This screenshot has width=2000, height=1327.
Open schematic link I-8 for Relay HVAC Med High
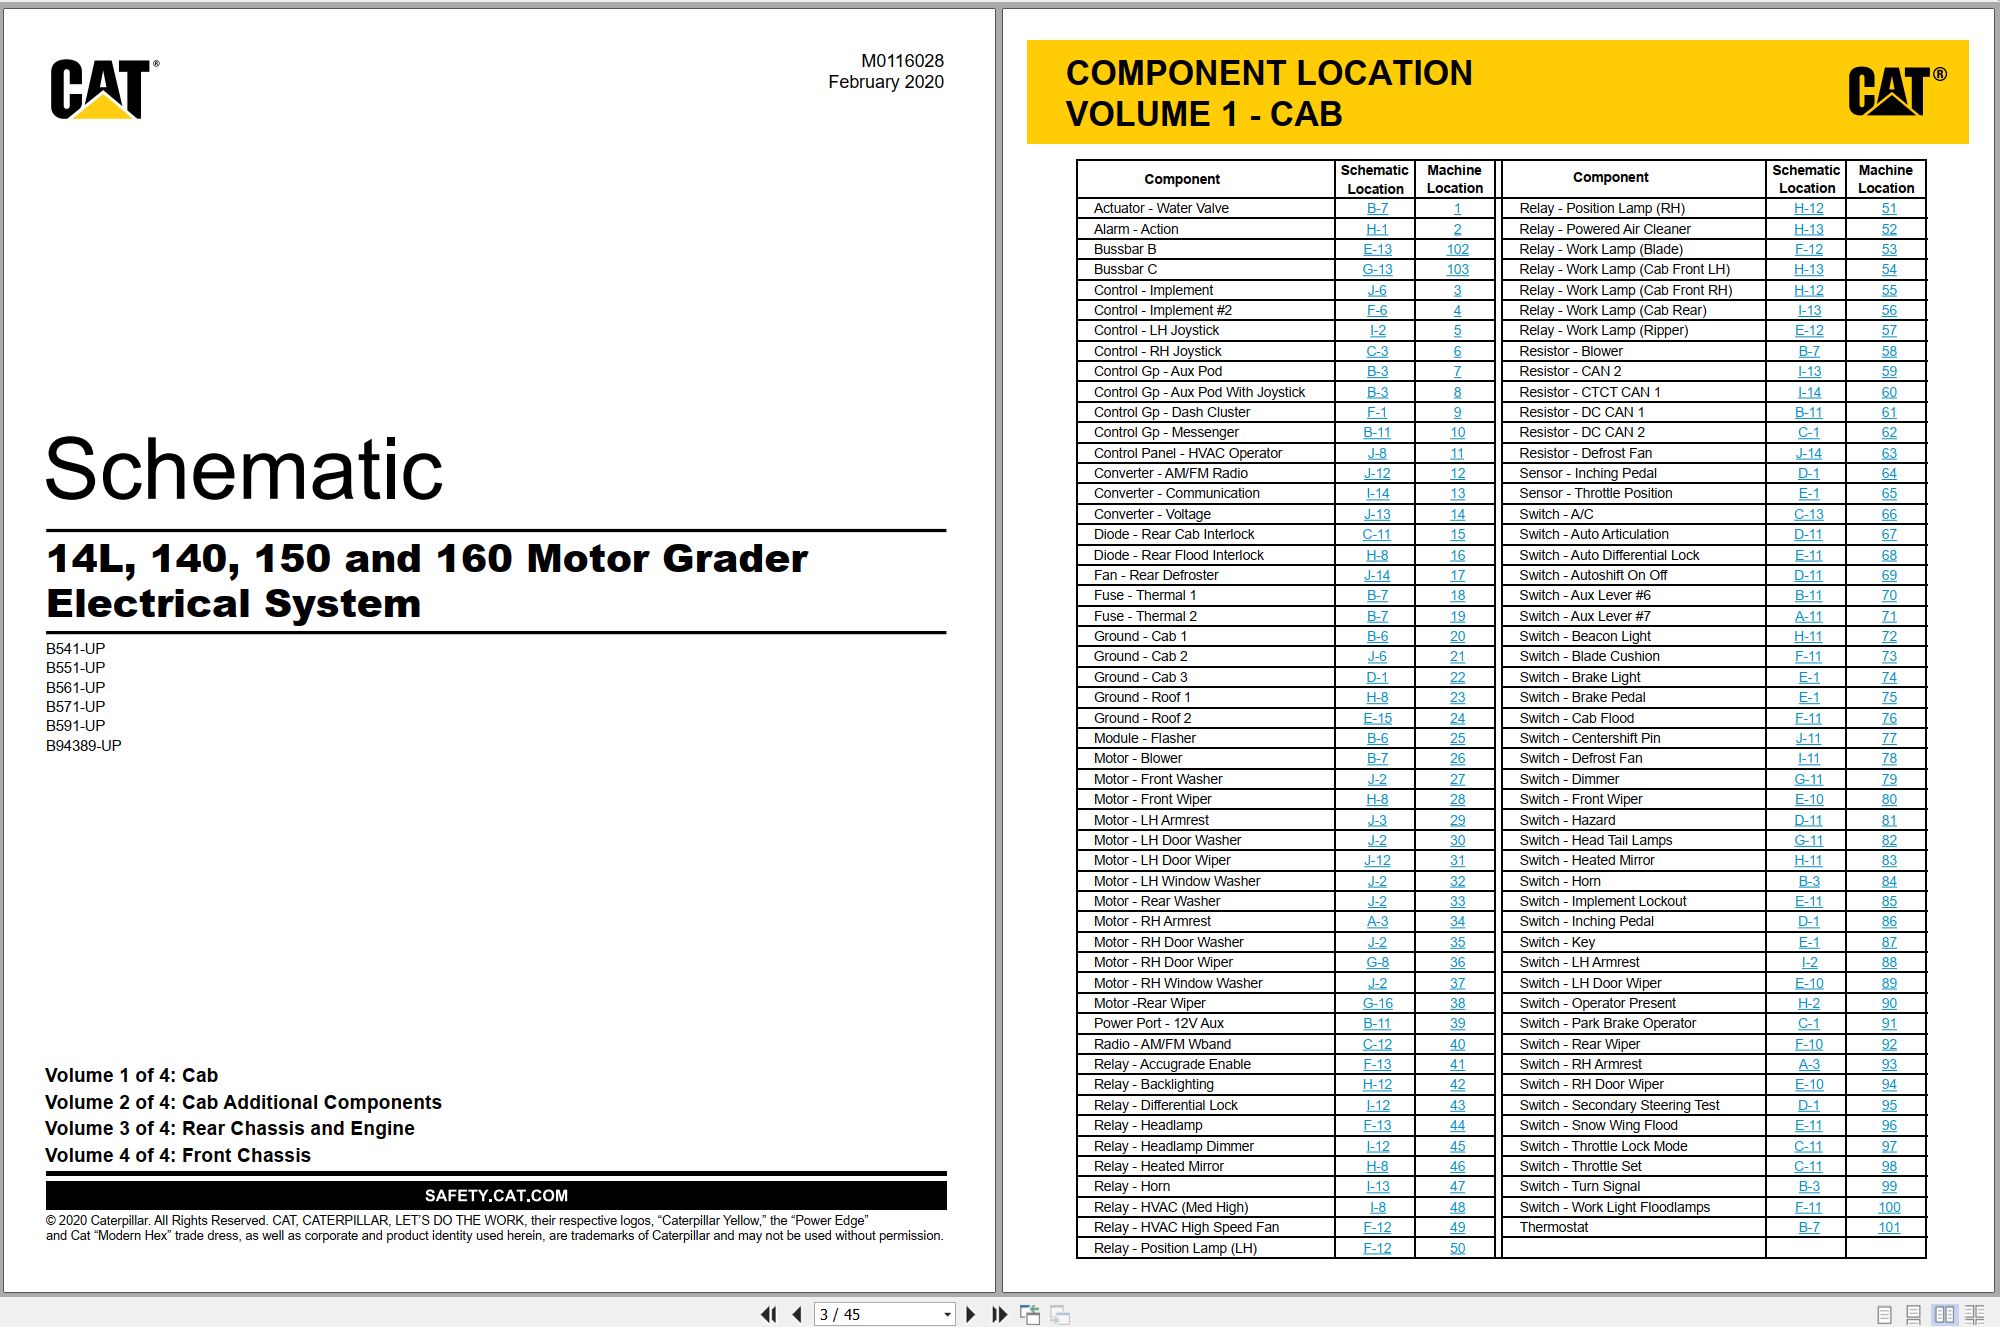pos(1377,1207)
